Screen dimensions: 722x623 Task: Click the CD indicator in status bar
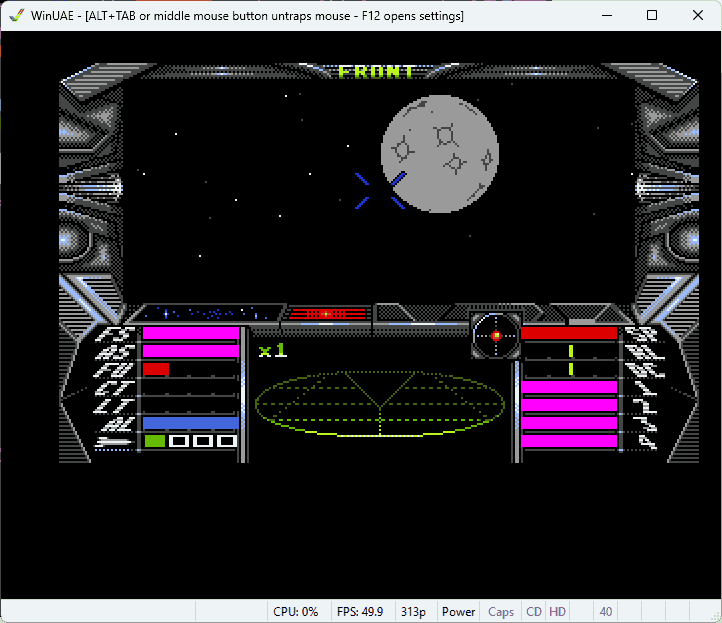[534, 611]
